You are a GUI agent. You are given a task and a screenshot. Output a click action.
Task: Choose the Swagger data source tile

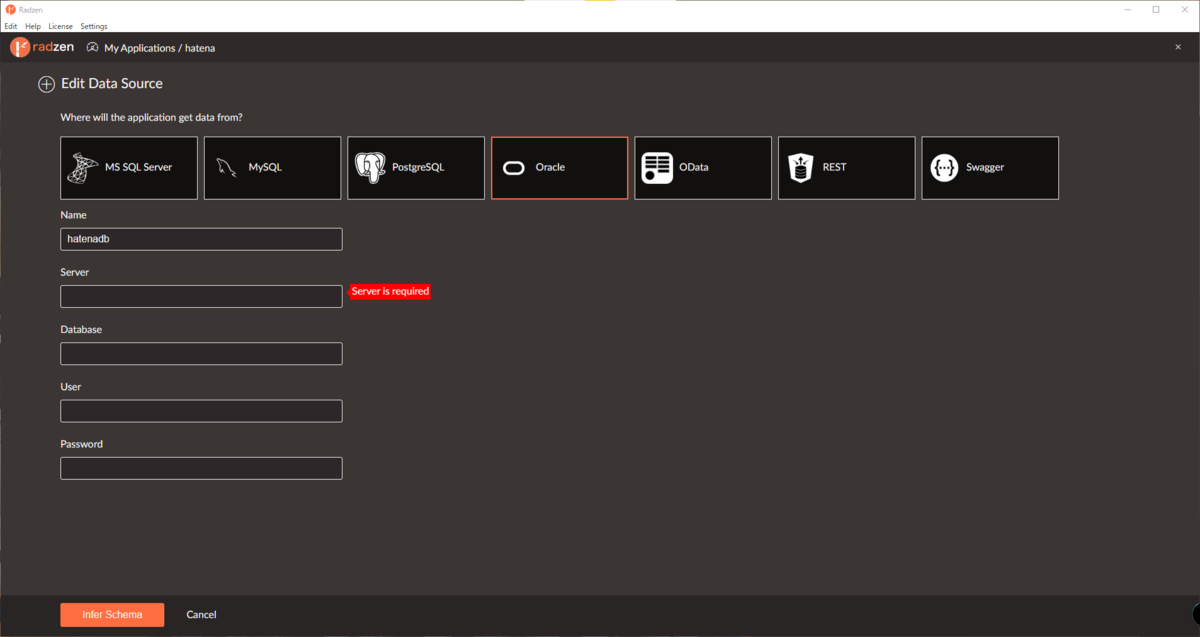[990, 168]
